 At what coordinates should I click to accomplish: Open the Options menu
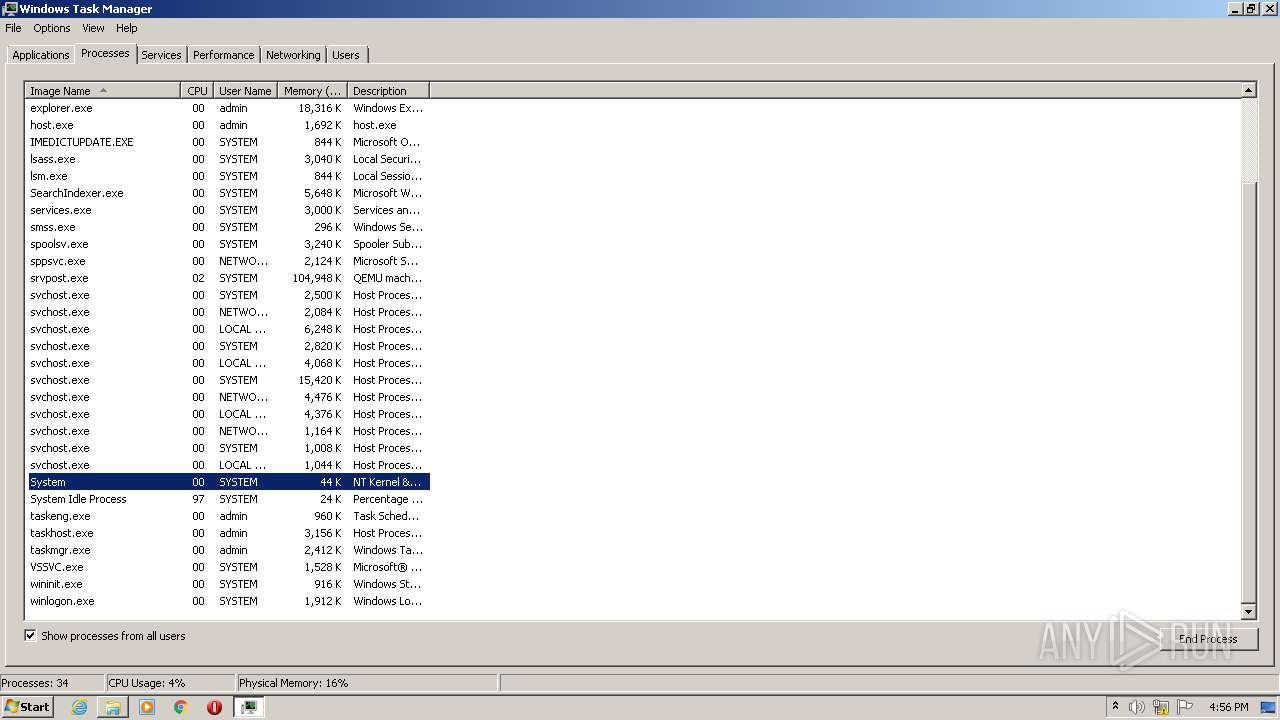click(x=52, y=28)
